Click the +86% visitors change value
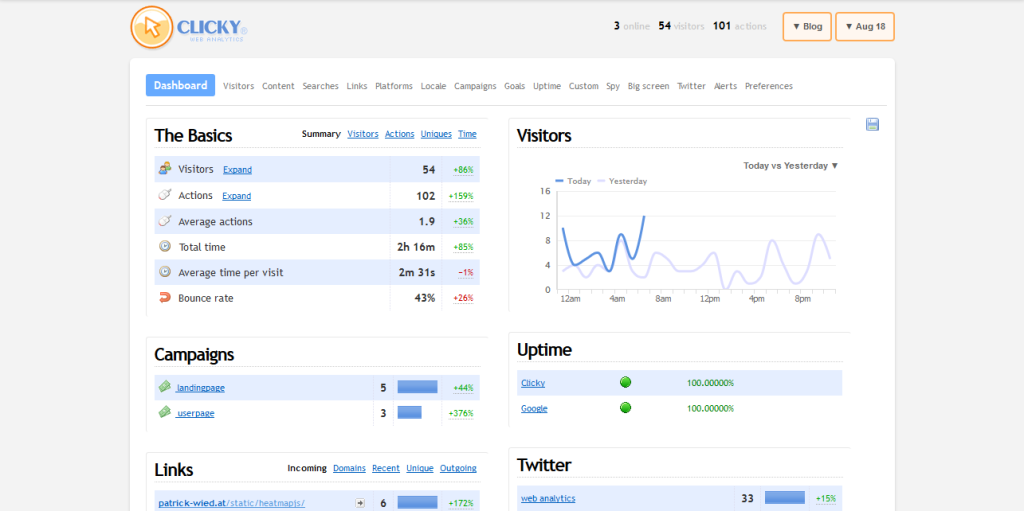The image size is (1024, 511). (463, 170)
